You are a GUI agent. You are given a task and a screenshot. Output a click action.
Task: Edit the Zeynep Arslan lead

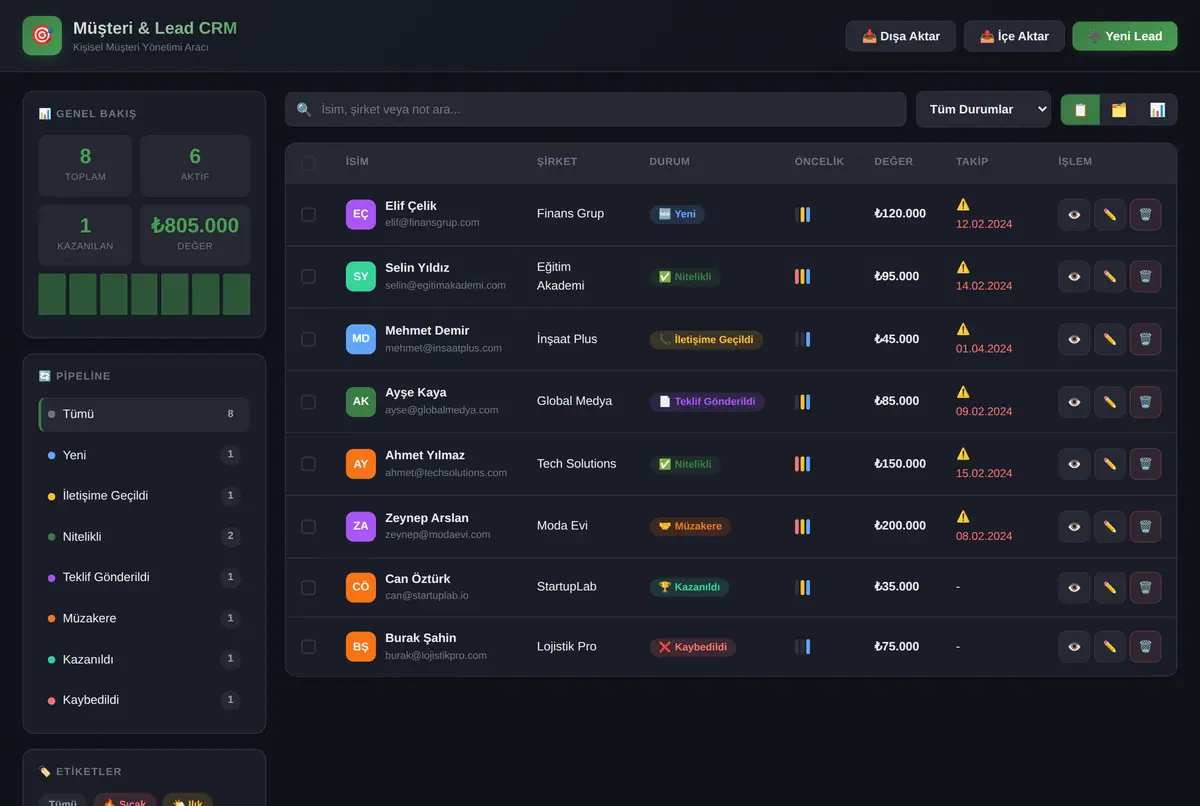click(x=1110, y=526)
